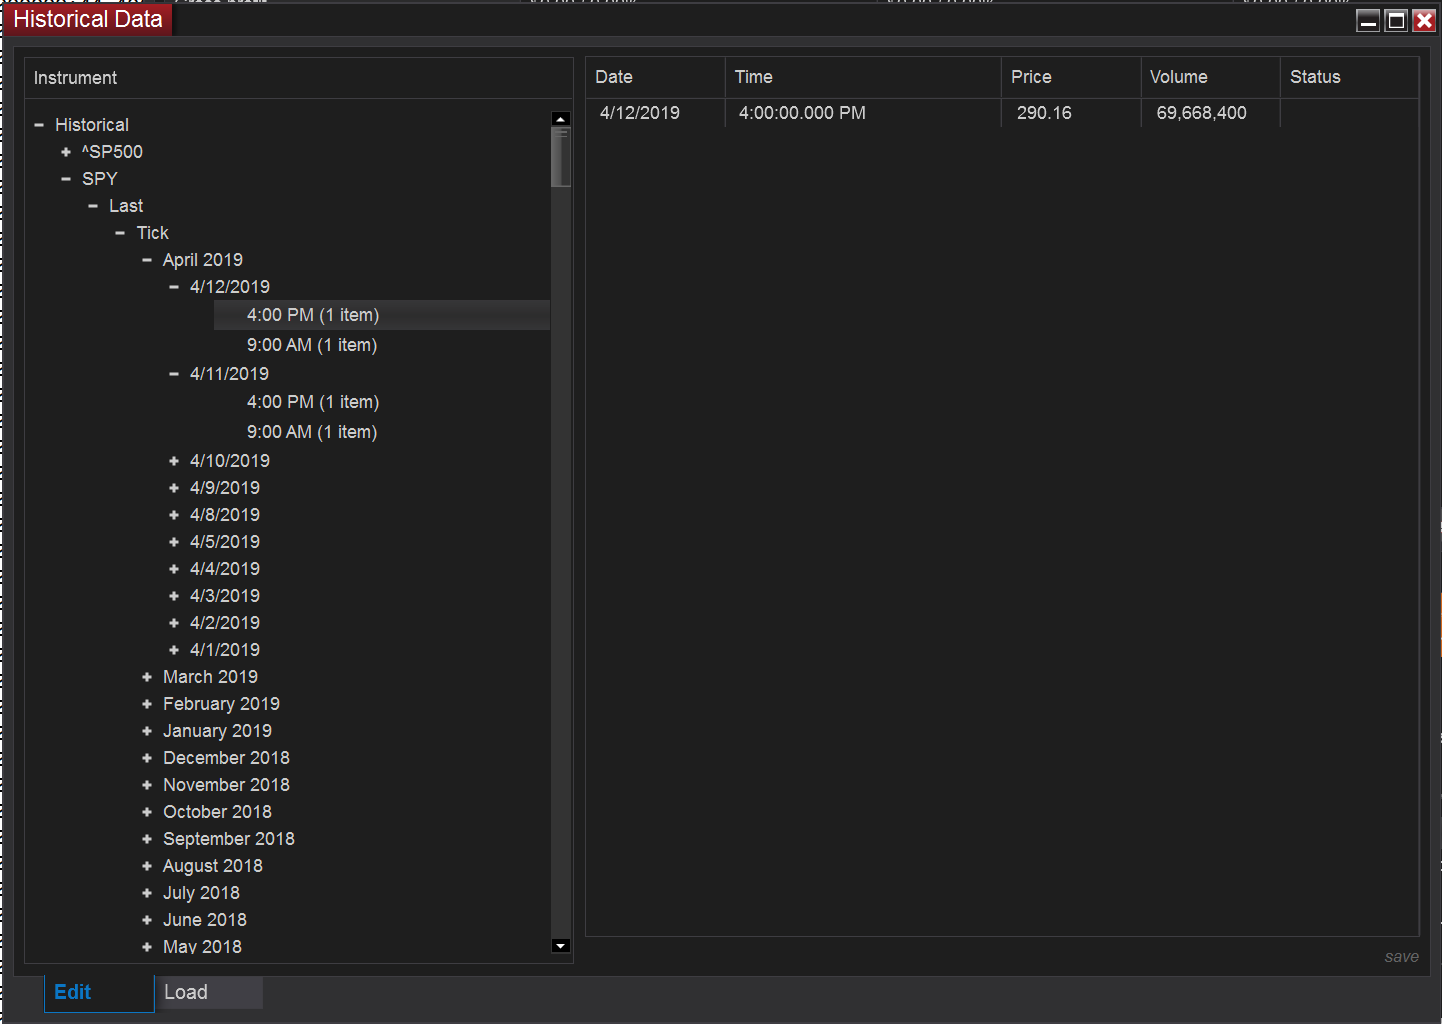Expand the ^SP500 instrument node
The width and height of the screenshot is (1442, 1024).
(x=66, y=152)
